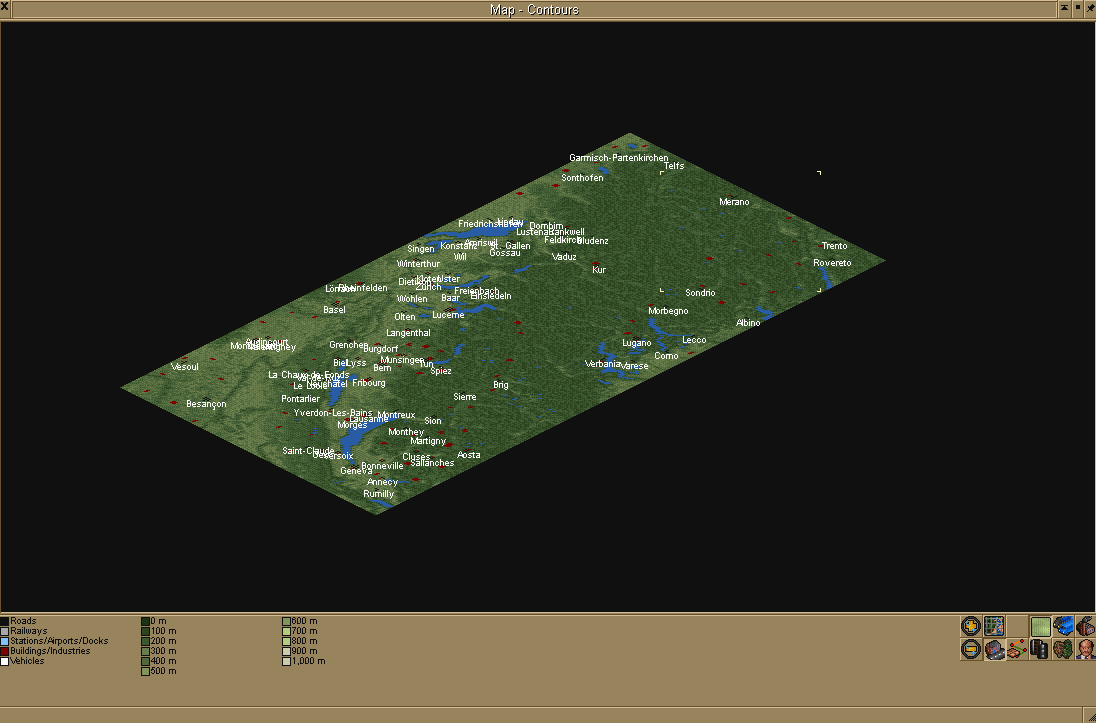Viewport: 1096px width, 723px height.
Task: Click the Singen town label
Action: [421, 250]
